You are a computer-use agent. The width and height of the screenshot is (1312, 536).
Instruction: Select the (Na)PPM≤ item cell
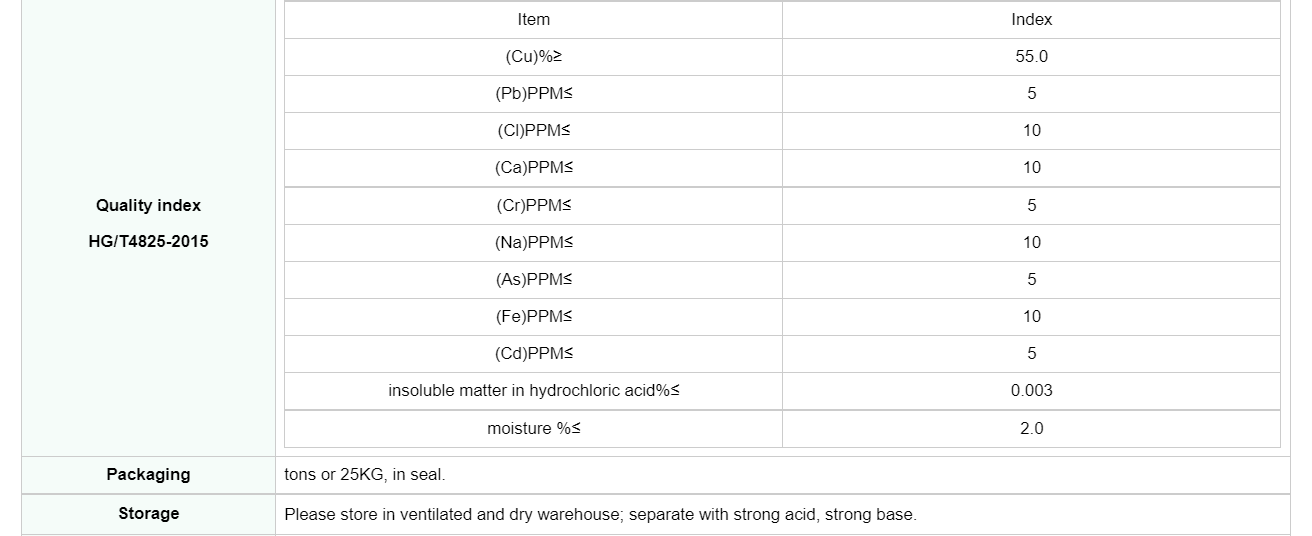533,243
